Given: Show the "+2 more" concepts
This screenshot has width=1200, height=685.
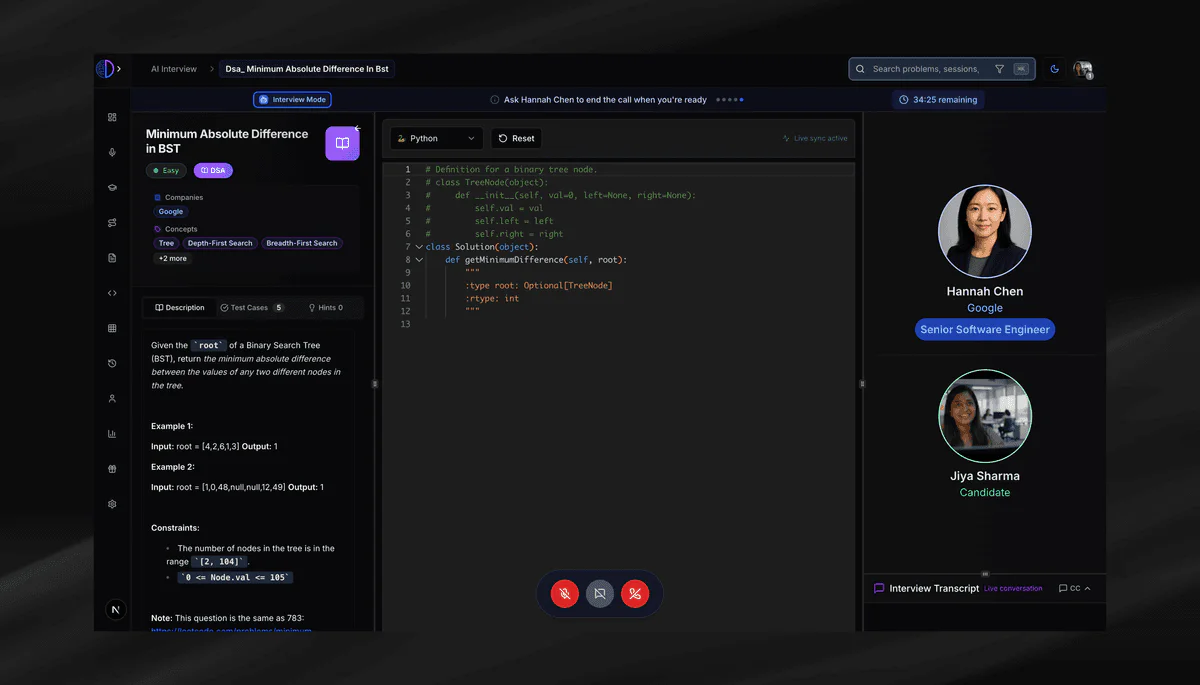Looking at the screenshot, I should (172, 258).
